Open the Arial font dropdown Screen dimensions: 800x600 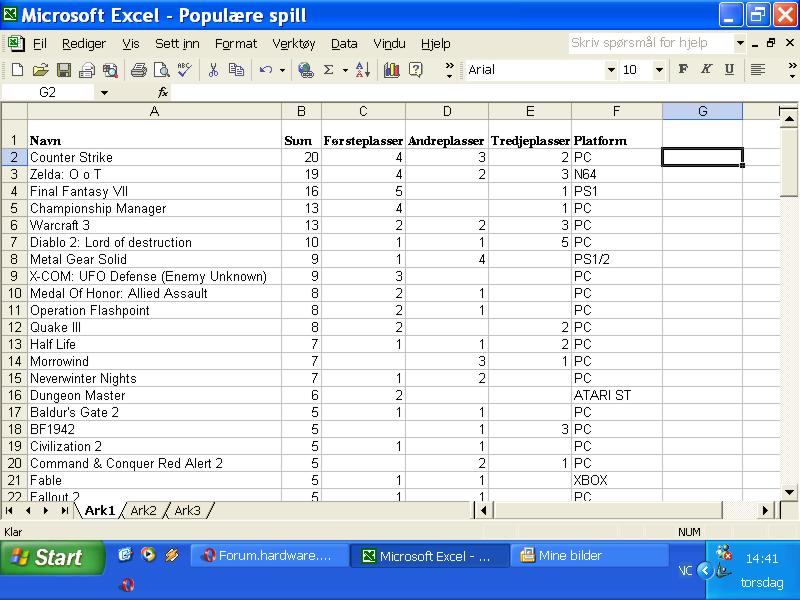(x=611, y=70)
